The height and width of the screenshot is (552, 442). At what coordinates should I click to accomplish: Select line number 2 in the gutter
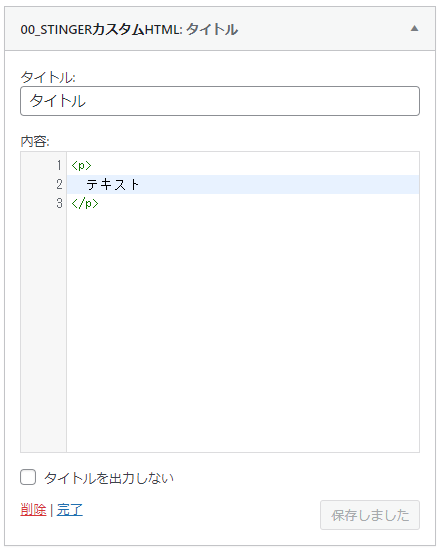59,184
